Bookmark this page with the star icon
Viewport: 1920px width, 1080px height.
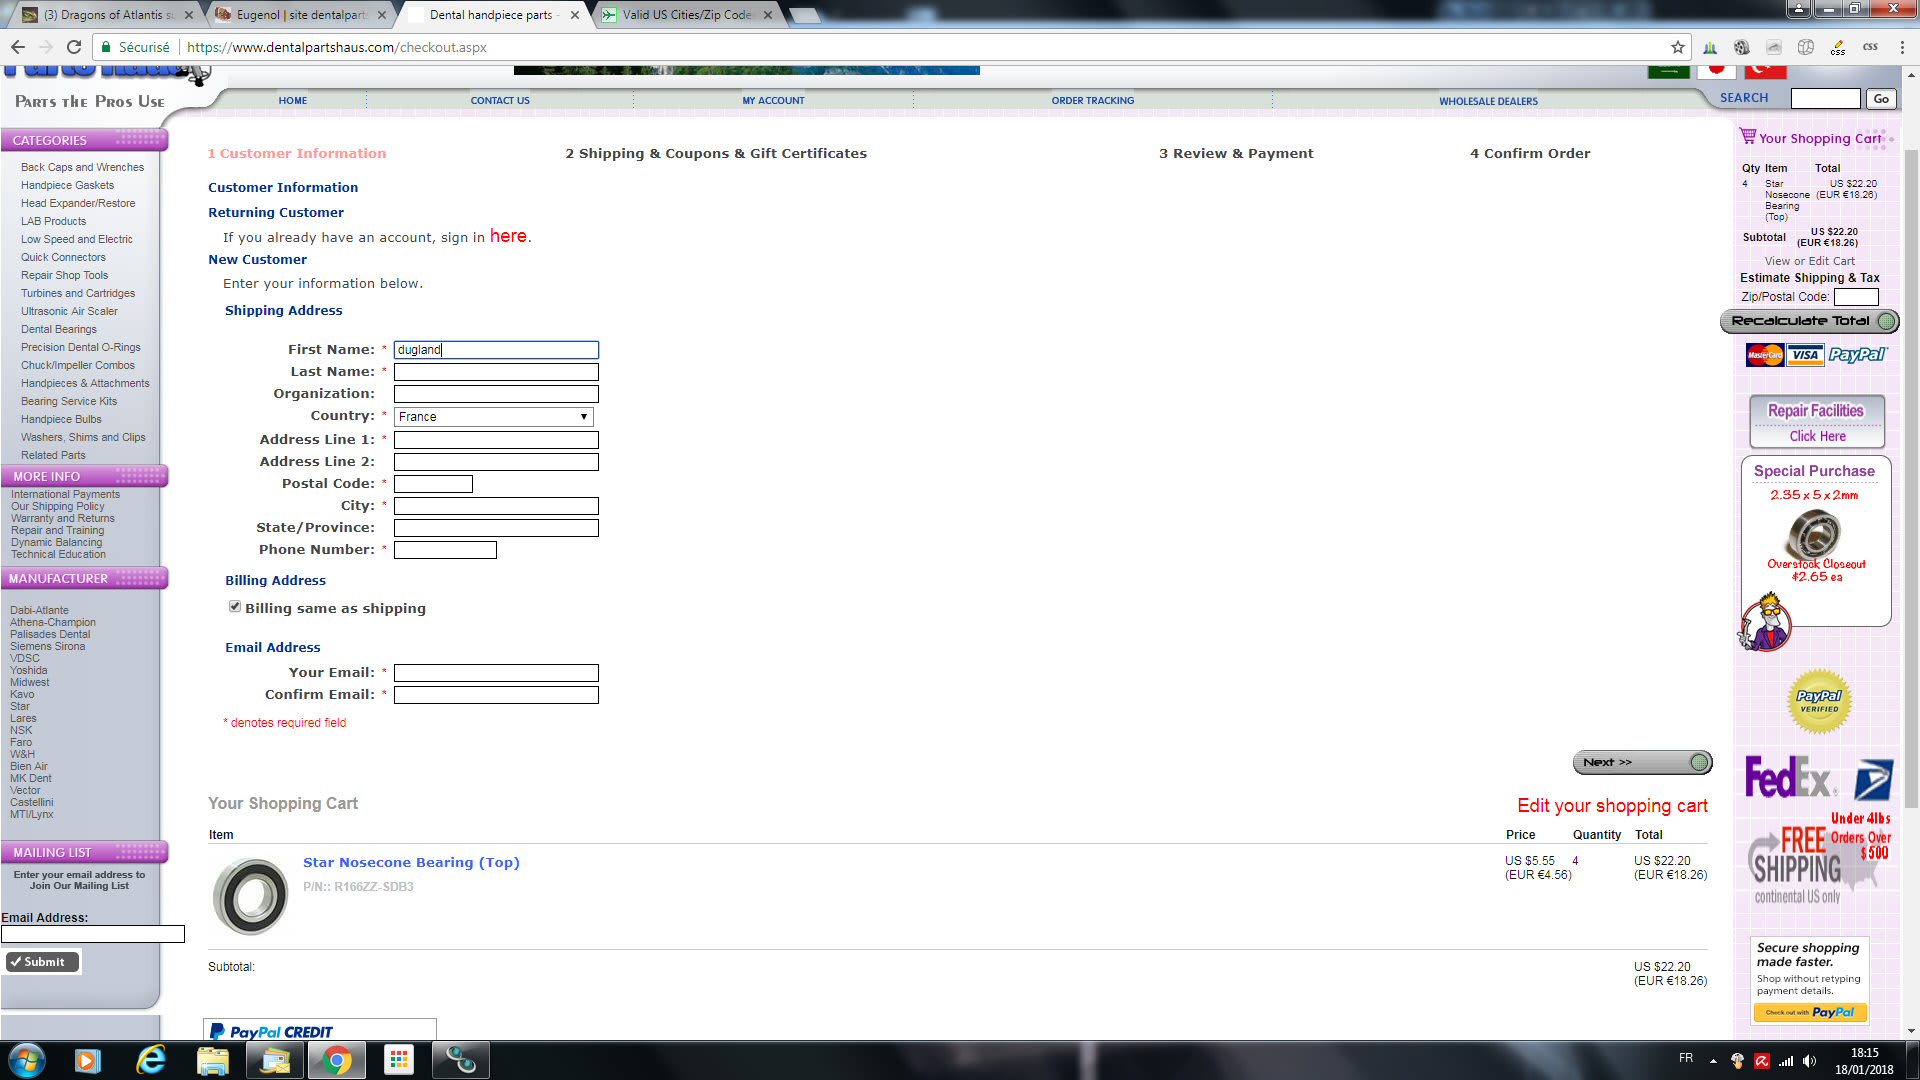tap(1677, 47)
